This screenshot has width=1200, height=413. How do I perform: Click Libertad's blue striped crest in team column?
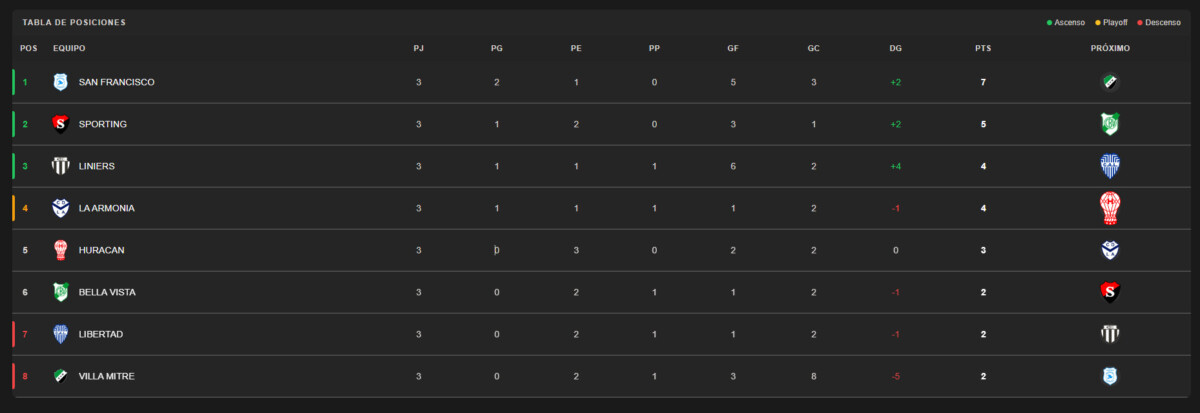click(x=60, y=334)
